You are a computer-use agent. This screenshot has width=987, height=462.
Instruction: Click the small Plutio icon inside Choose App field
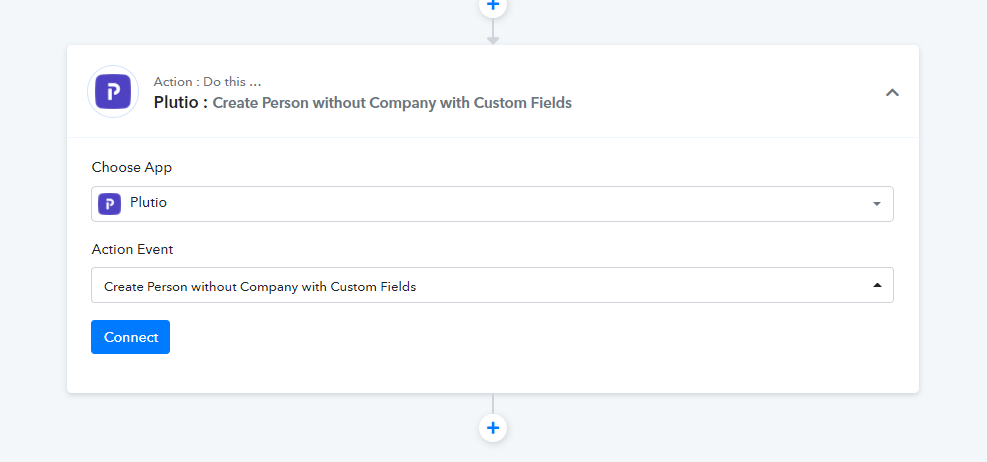pos(110,204)
